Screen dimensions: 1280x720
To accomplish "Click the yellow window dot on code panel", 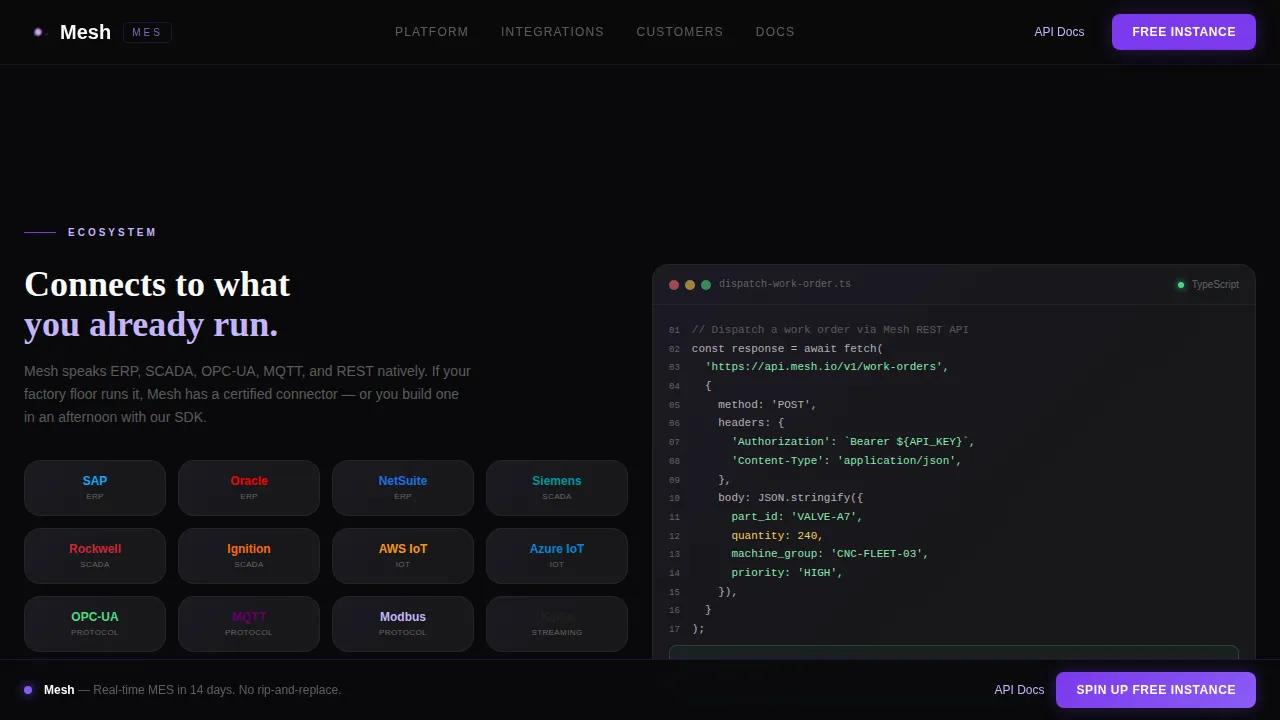I will point(690,285).
